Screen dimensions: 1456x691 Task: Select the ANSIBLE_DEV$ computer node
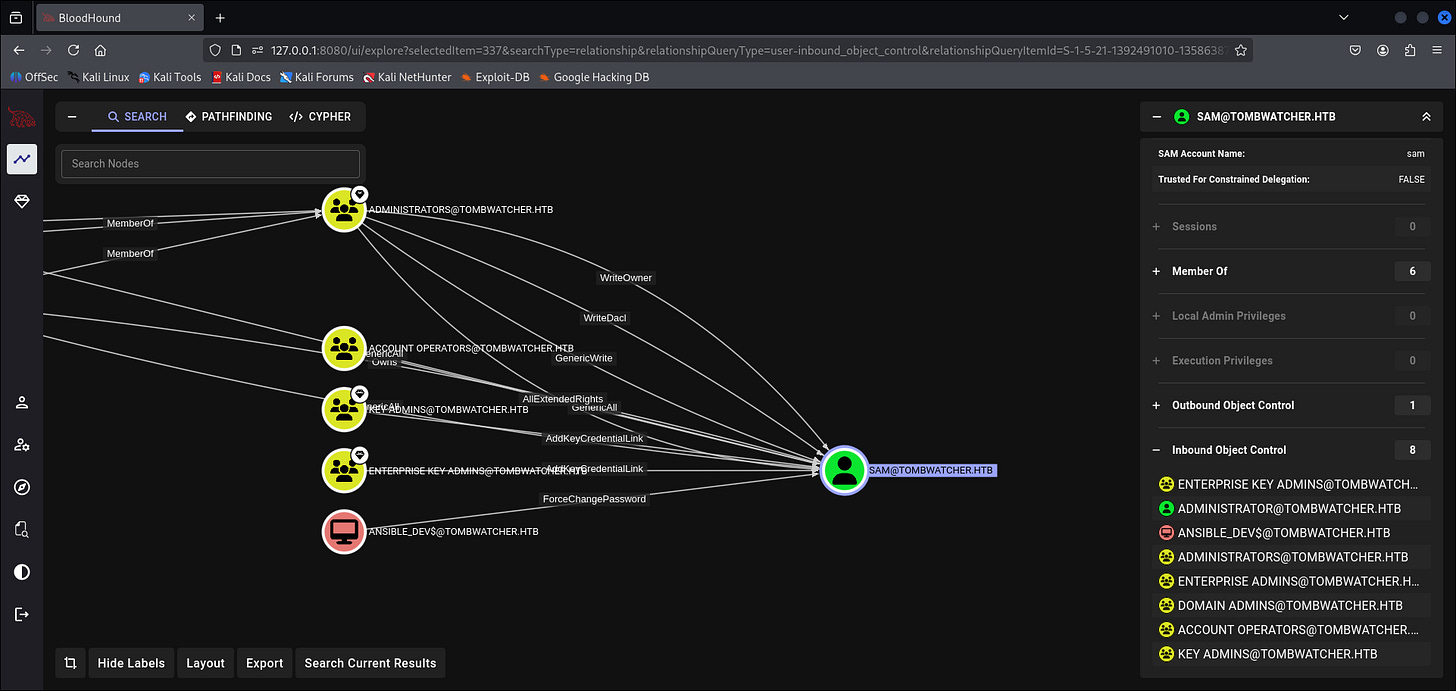(344, 531)
